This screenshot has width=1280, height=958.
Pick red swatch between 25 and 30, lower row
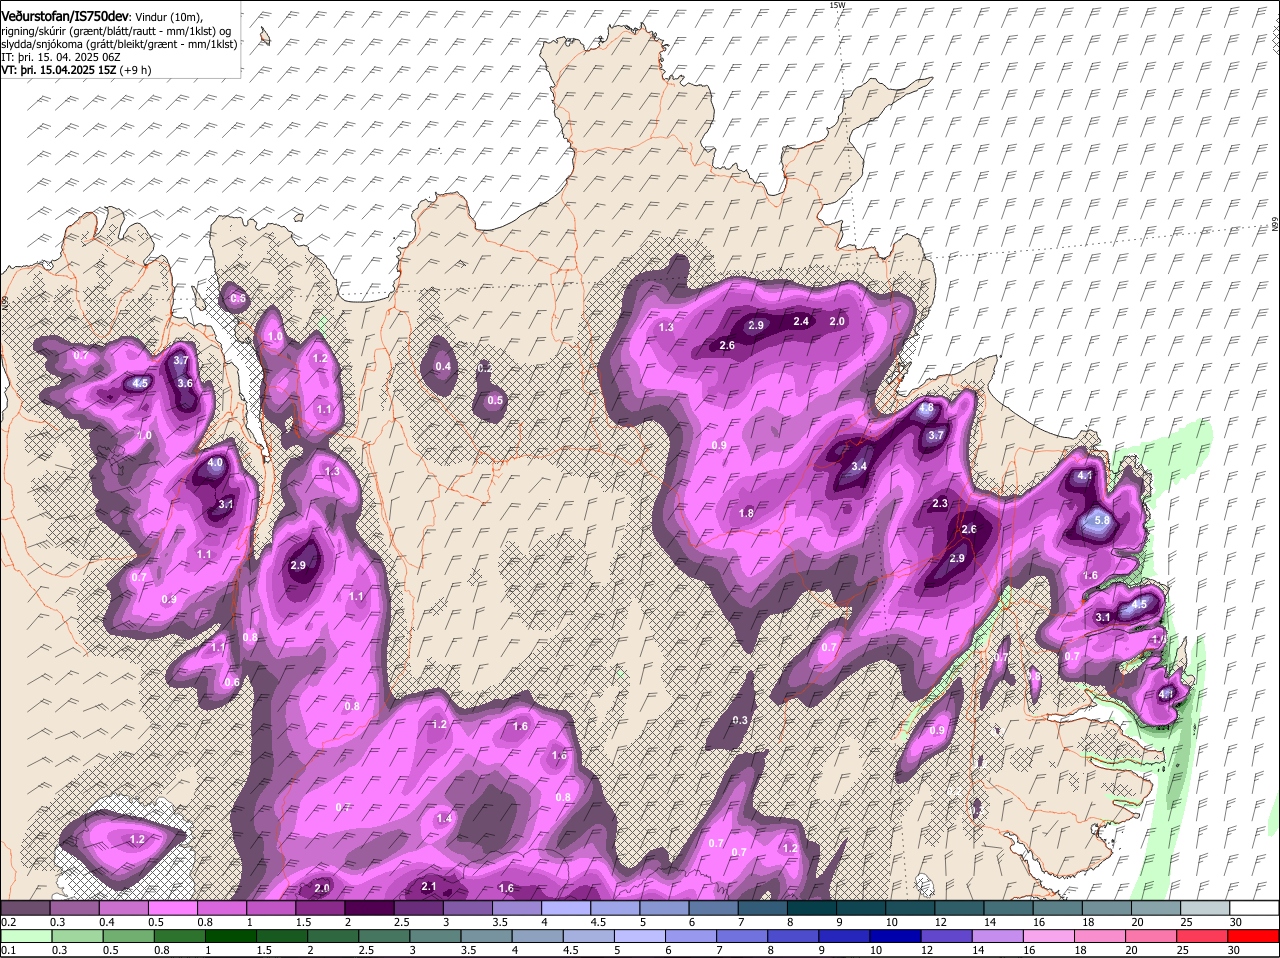click(x=1205, y=936)
